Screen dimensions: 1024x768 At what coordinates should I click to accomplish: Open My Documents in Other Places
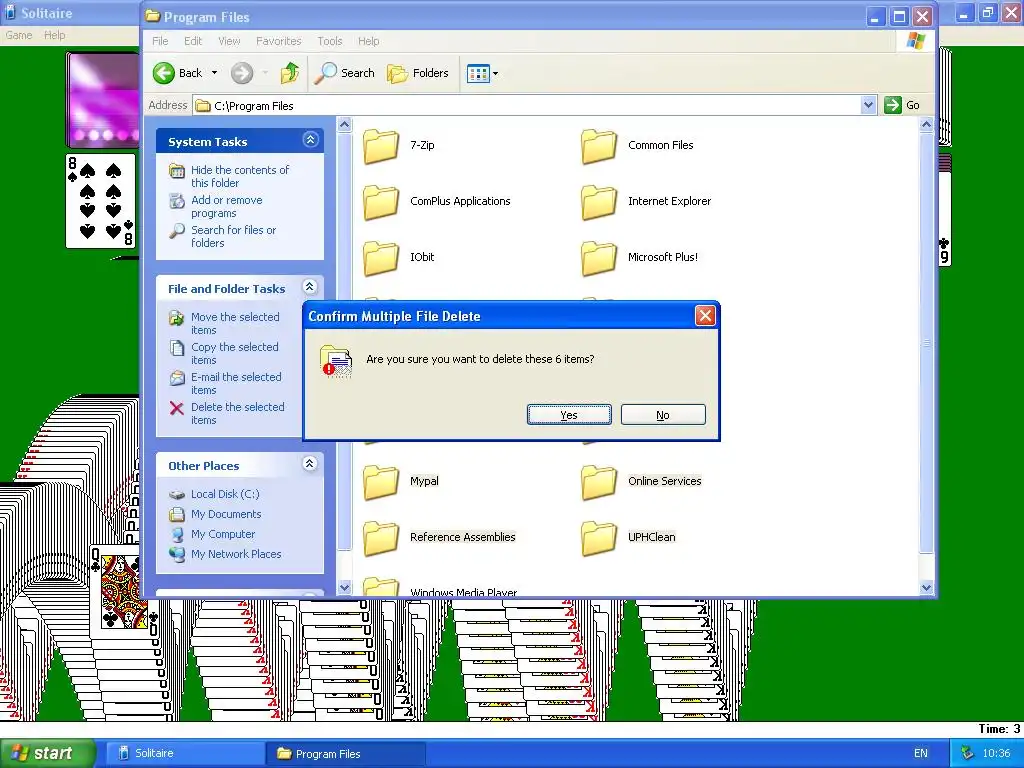pos(226,514)
